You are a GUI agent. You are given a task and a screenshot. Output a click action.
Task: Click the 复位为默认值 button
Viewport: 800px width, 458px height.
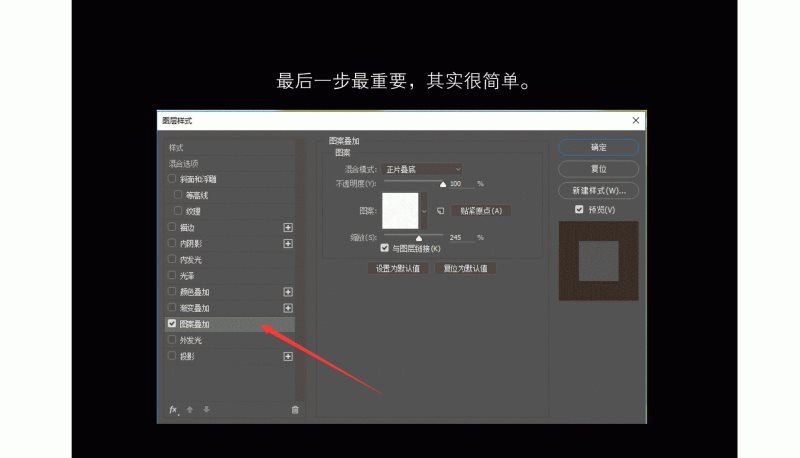(465, 268)
